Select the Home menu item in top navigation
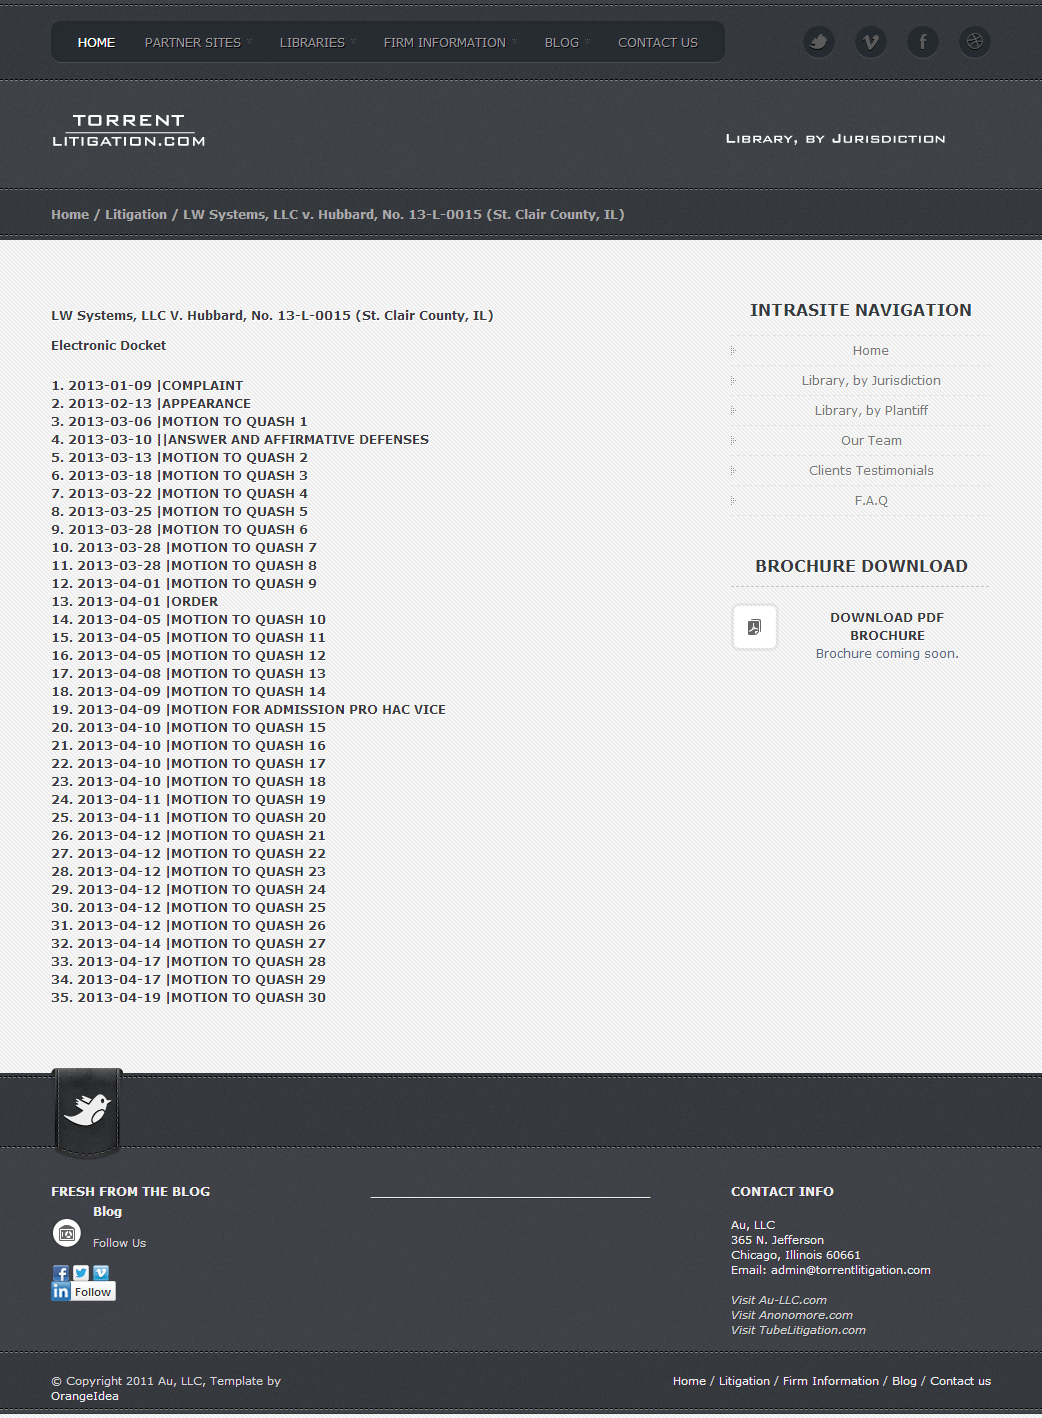The image size is (1042, 1418). coord(96,43)
